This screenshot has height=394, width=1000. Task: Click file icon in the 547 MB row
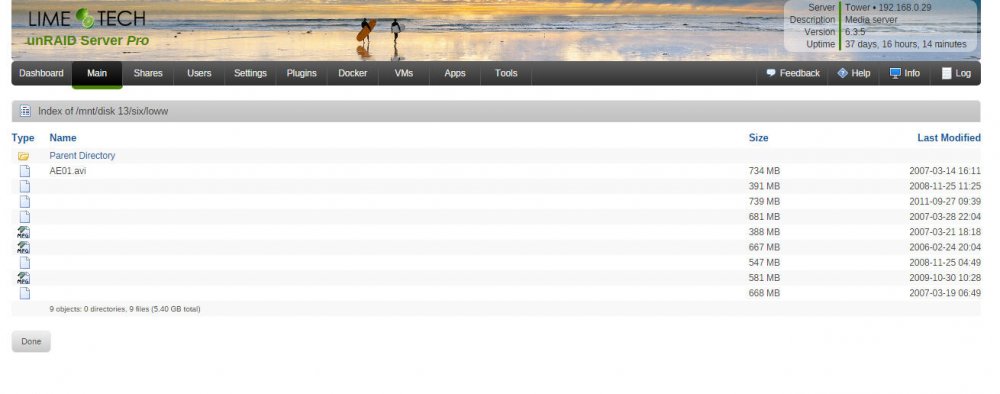point(24,263)
